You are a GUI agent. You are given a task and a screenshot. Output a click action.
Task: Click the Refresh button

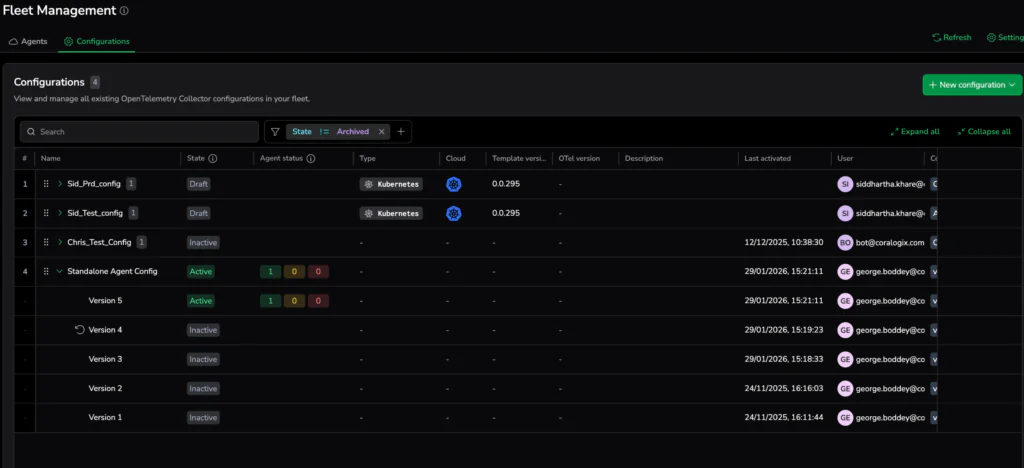[952, 37]
